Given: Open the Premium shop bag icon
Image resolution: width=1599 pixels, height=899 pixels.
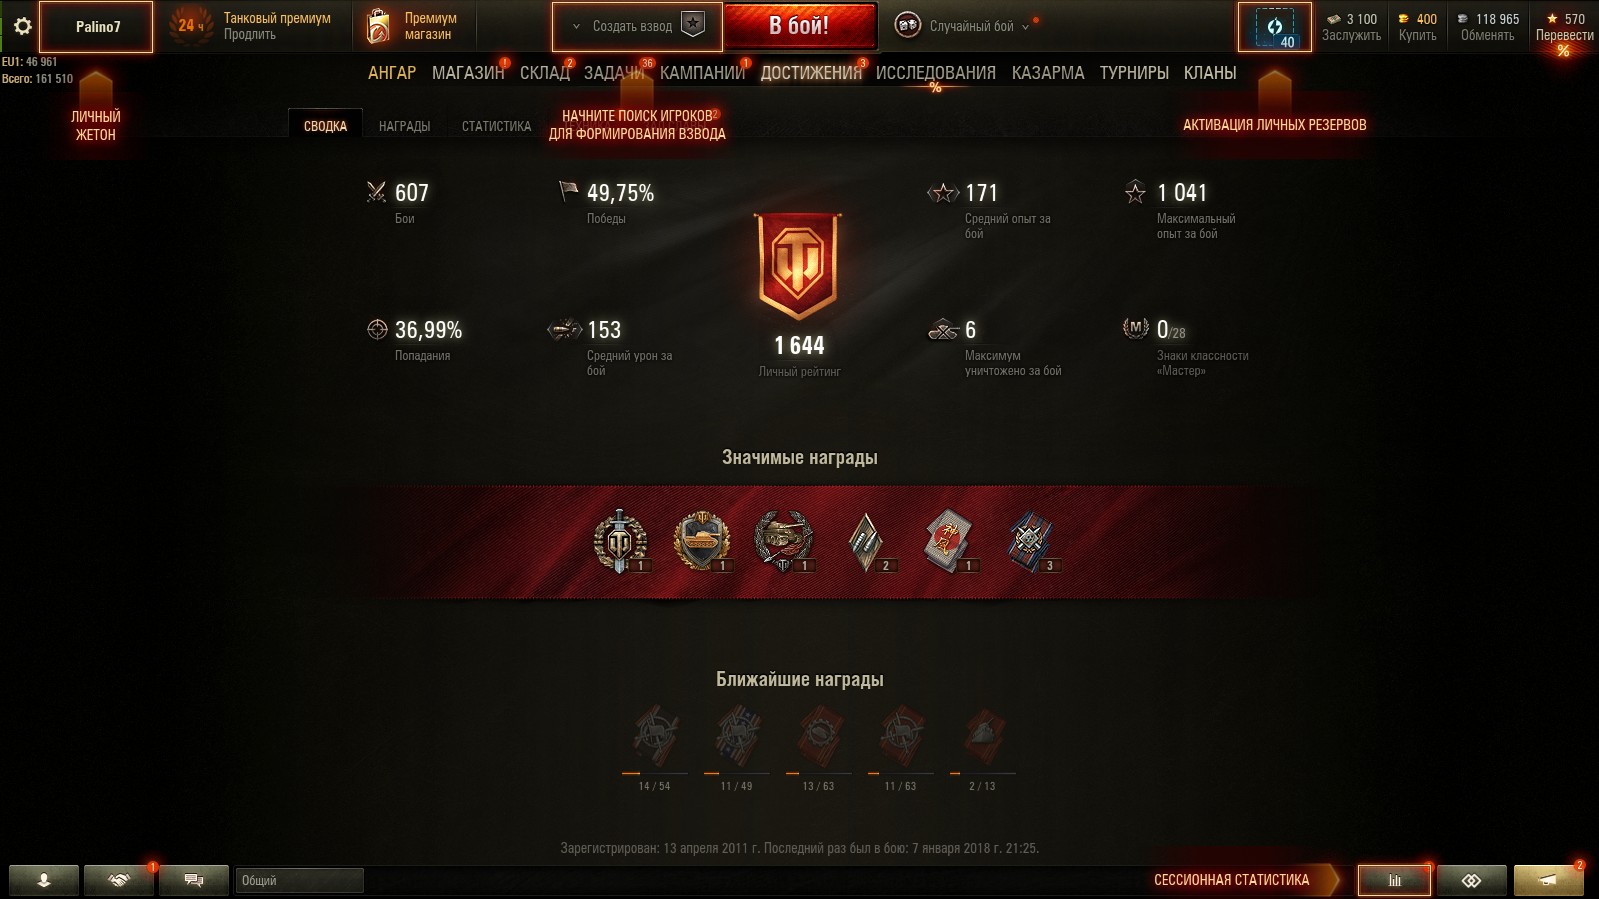Looking at the screenshot, I should click(x=378, y=27).
